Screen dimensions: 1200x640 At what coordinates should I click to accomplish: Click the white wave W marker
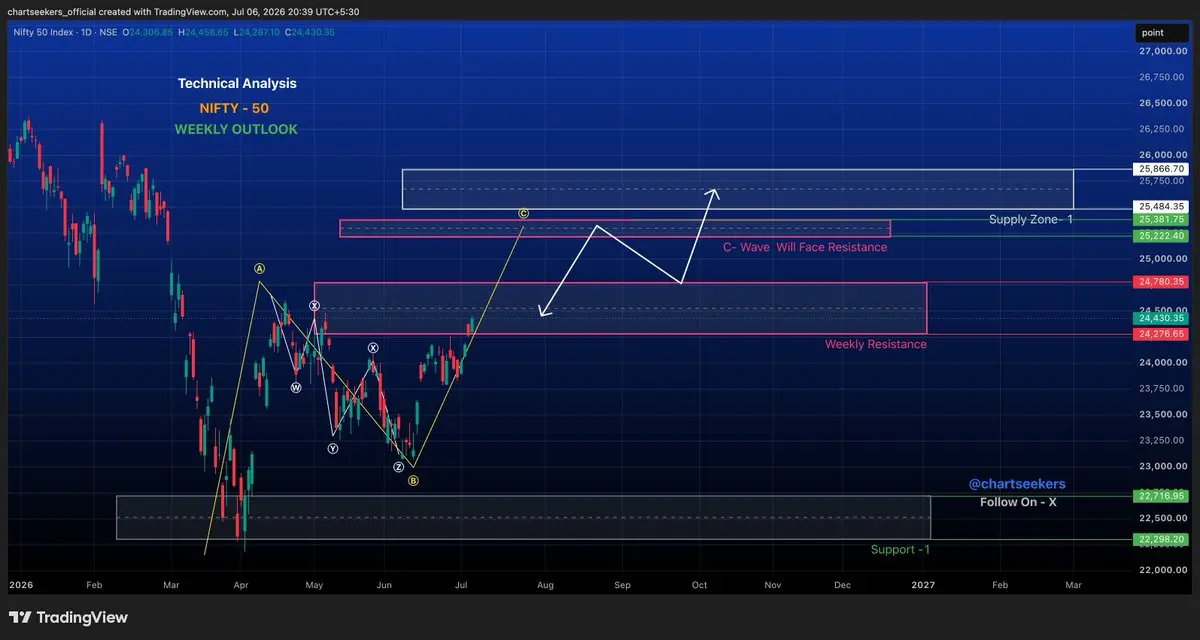coord(296,387)
